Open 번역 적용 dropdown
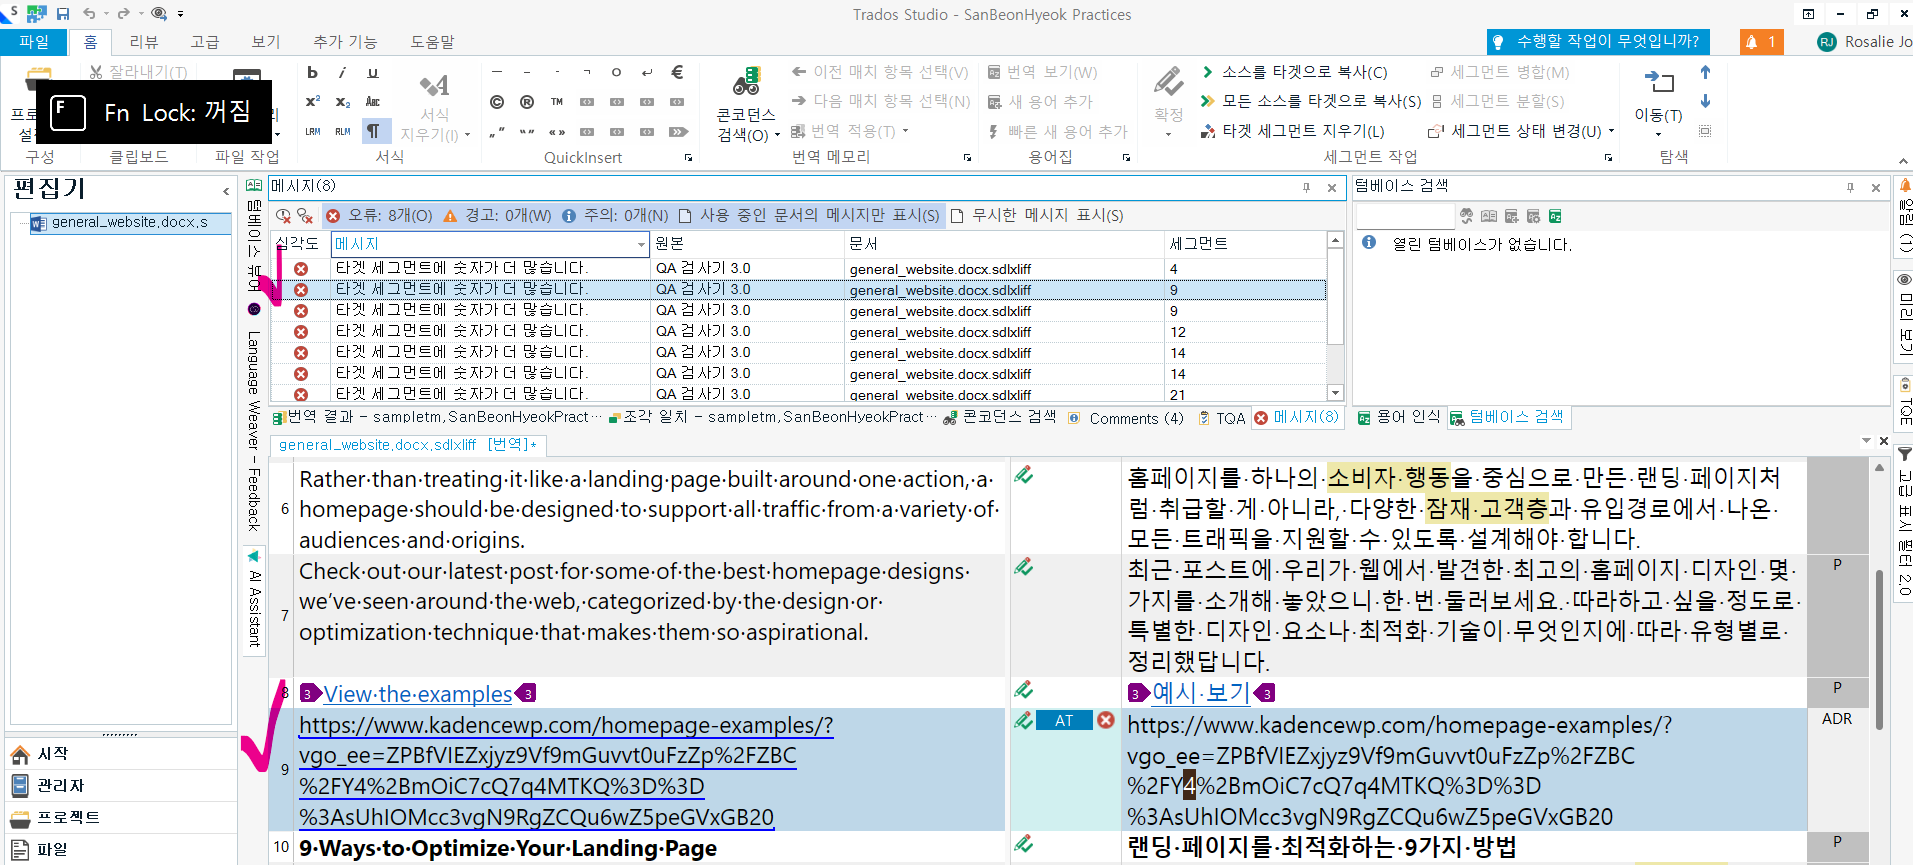Screen dimensions: 1913x865 (x=906, y=131)
